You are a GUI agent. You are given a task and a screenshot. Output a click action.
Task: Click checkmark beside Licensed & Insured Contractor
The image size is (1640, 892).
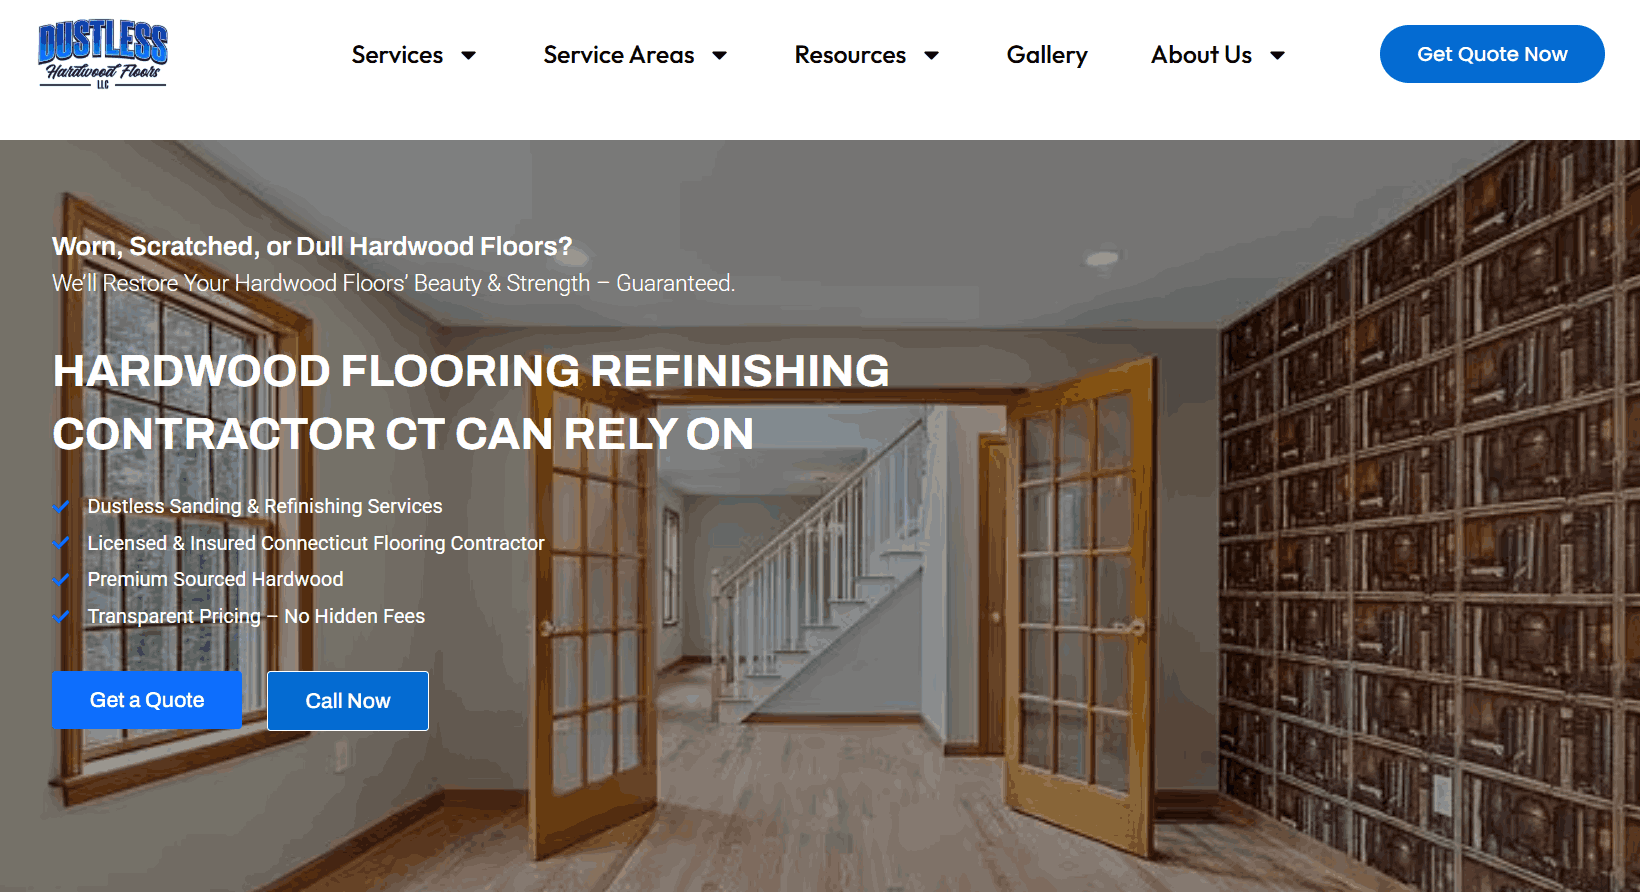click(x=61, y=543)
